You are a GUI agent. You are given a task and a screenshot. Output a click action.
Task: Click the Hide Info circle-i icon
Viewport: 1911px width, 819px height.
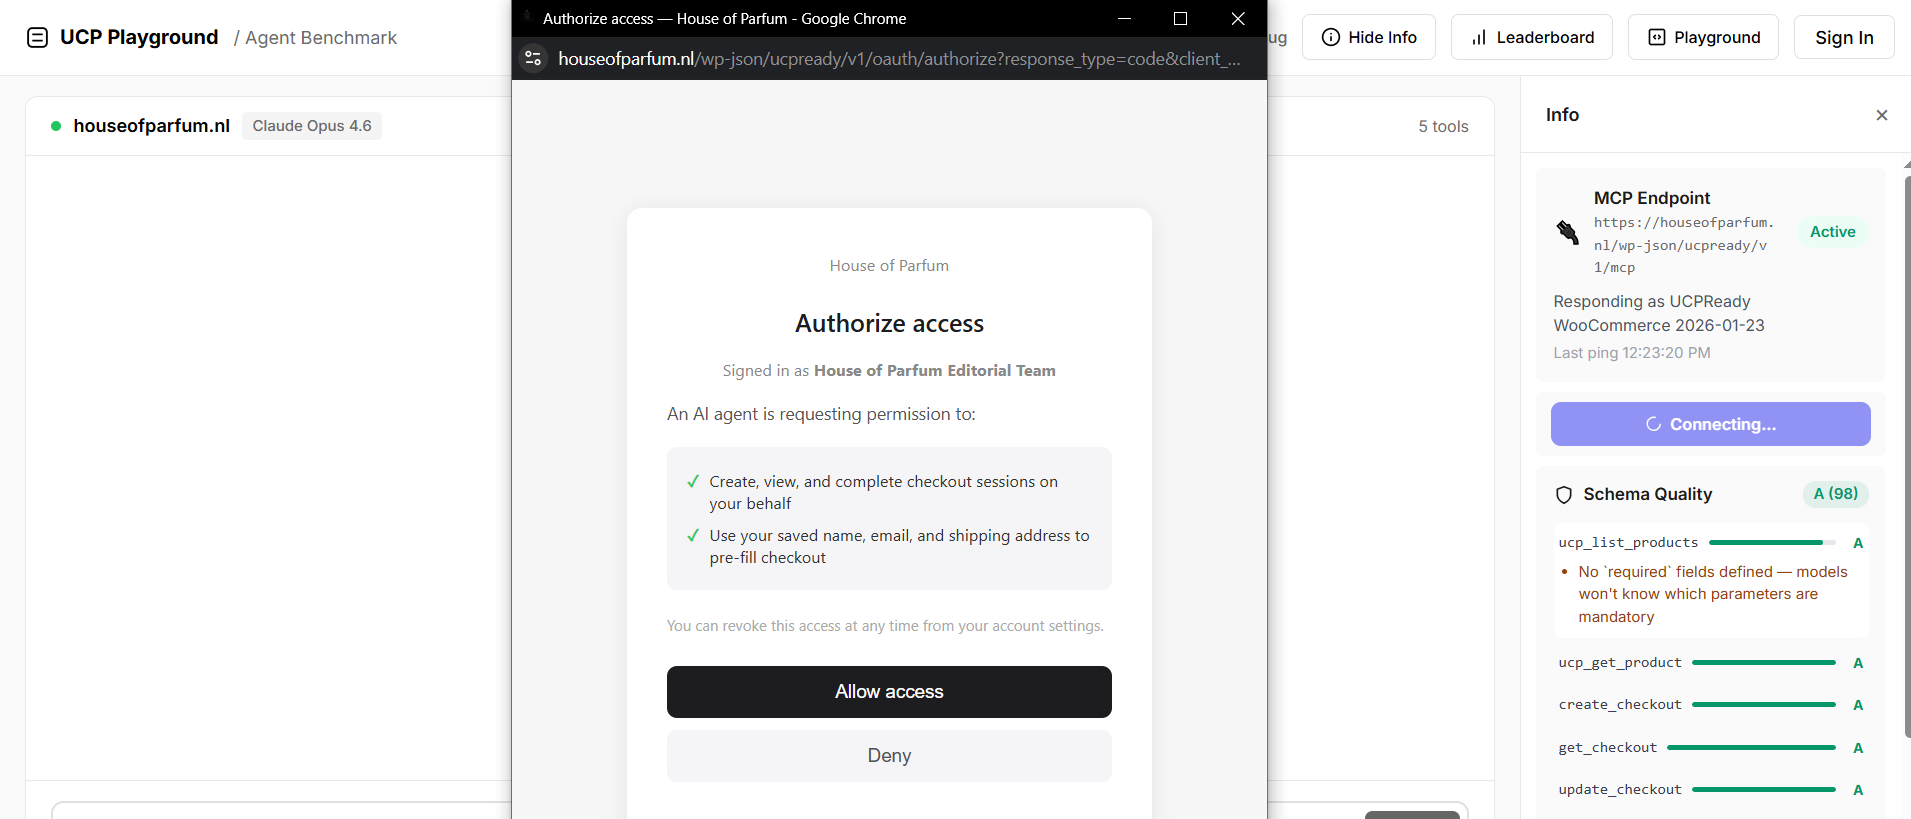coord(1330,38)
